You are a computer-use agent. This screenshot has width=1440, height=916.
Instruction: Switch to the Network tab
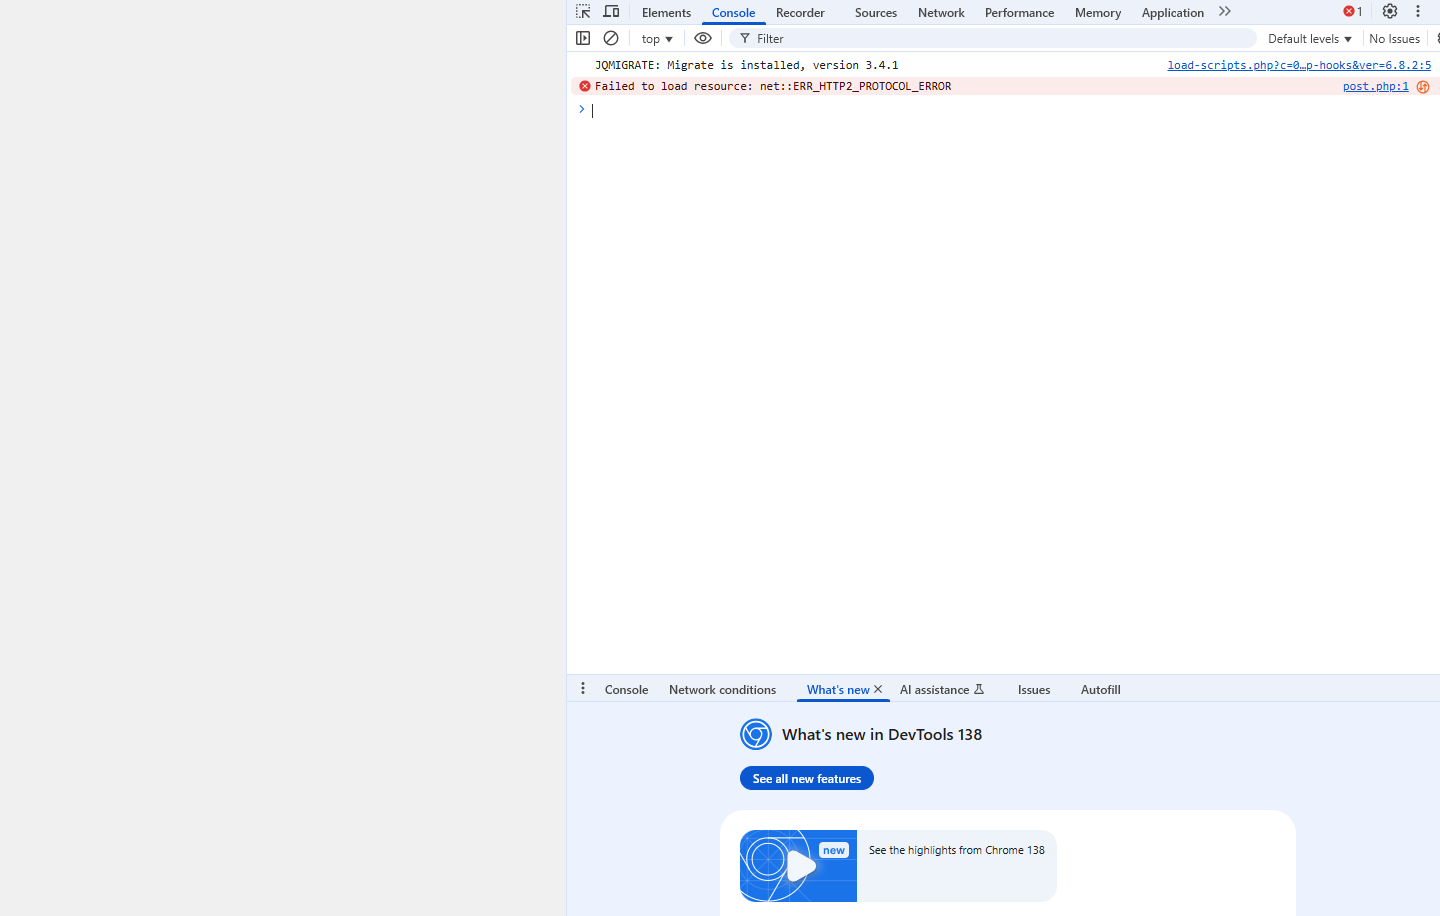(941, 13)
